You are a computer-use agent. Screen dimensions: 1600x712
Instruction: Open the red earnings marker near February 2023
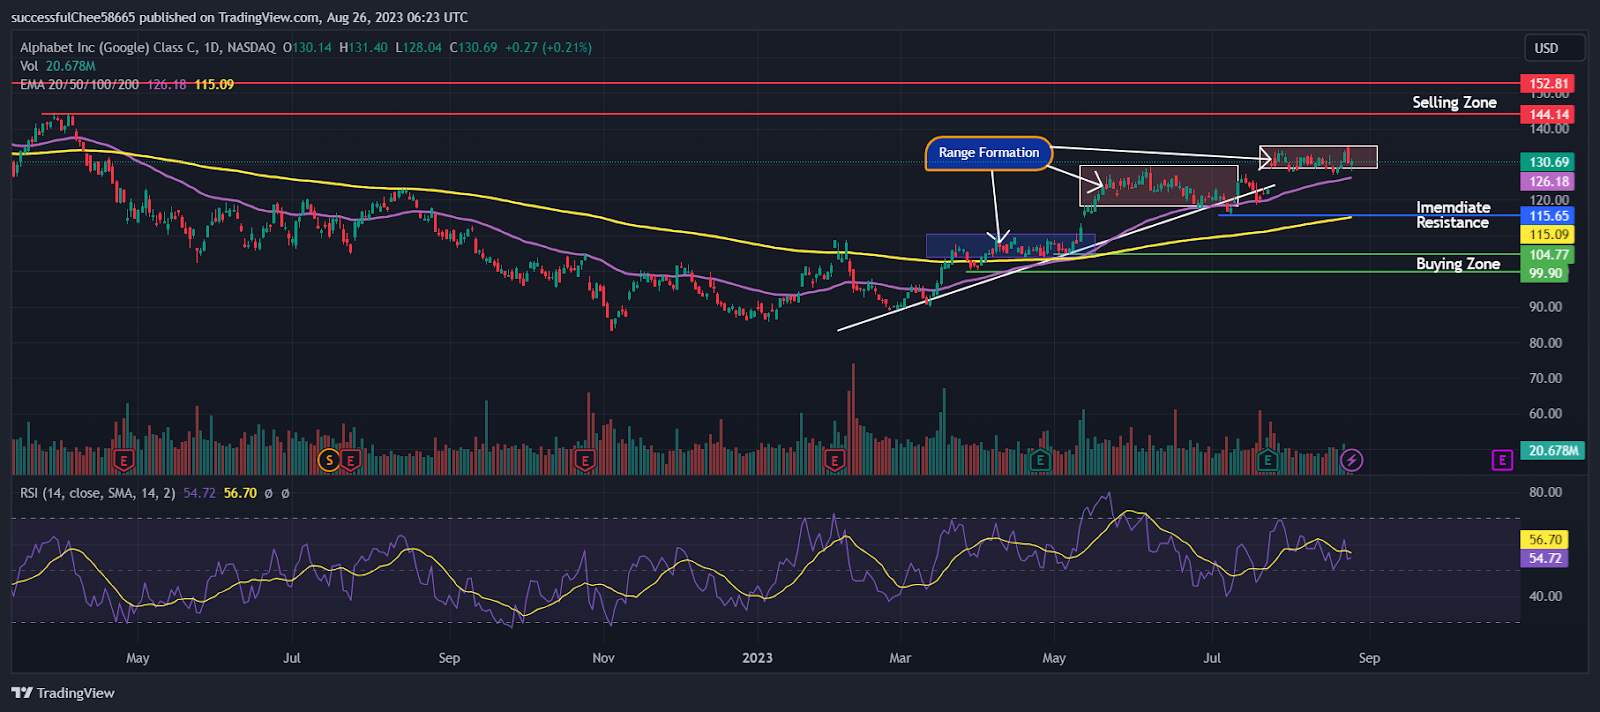tap(834, 460)
